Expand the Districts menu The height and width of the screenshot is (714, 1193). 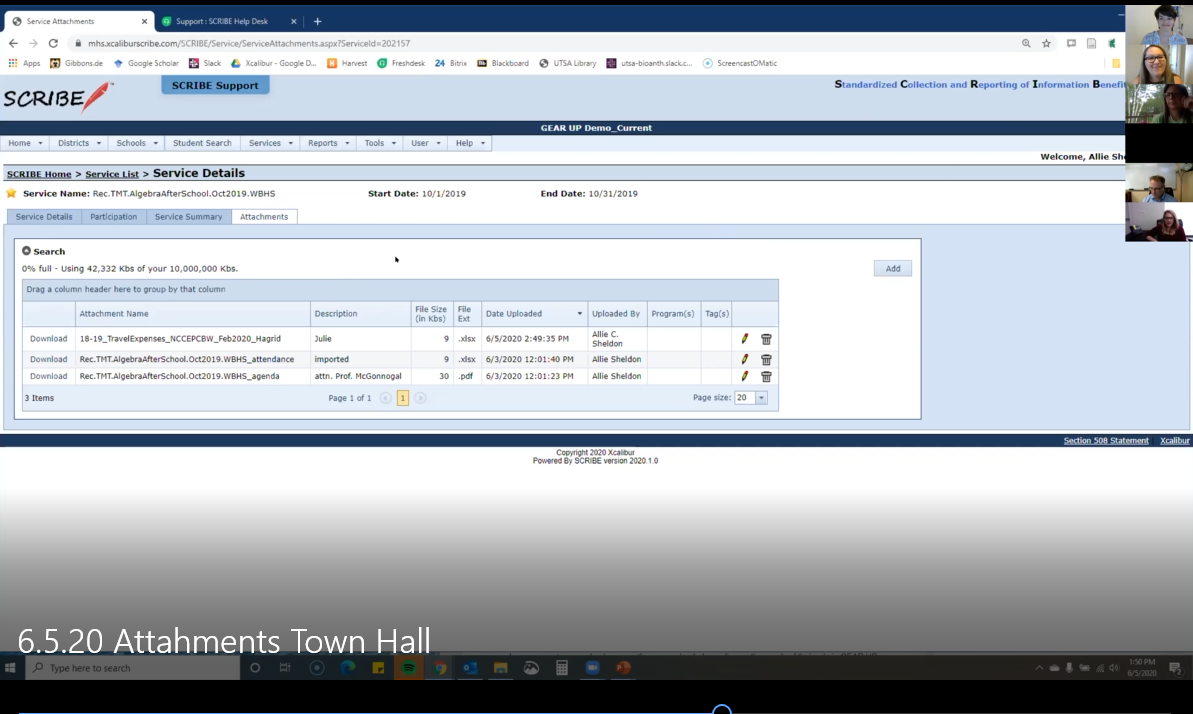coord(79,143)
